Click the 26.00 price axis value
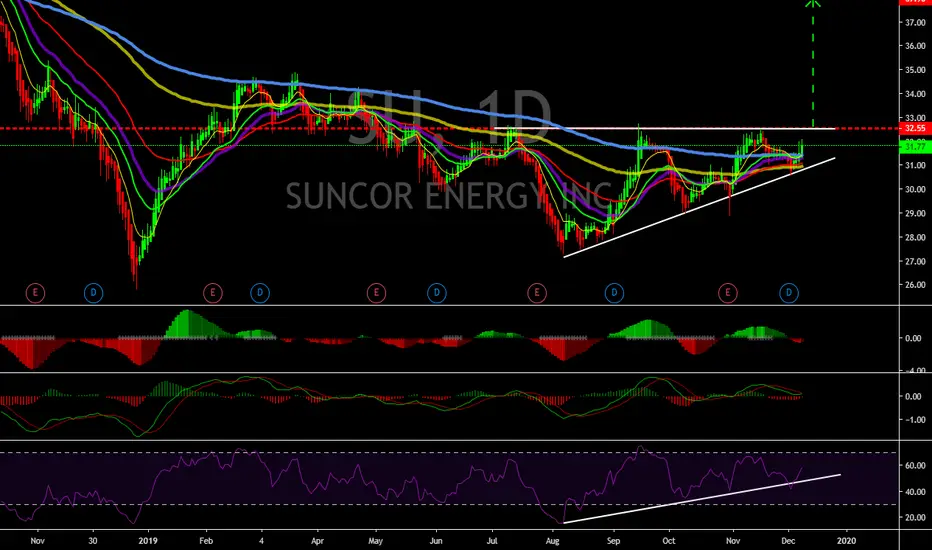Viewport: 932px width, 550px height. point(915,285)
